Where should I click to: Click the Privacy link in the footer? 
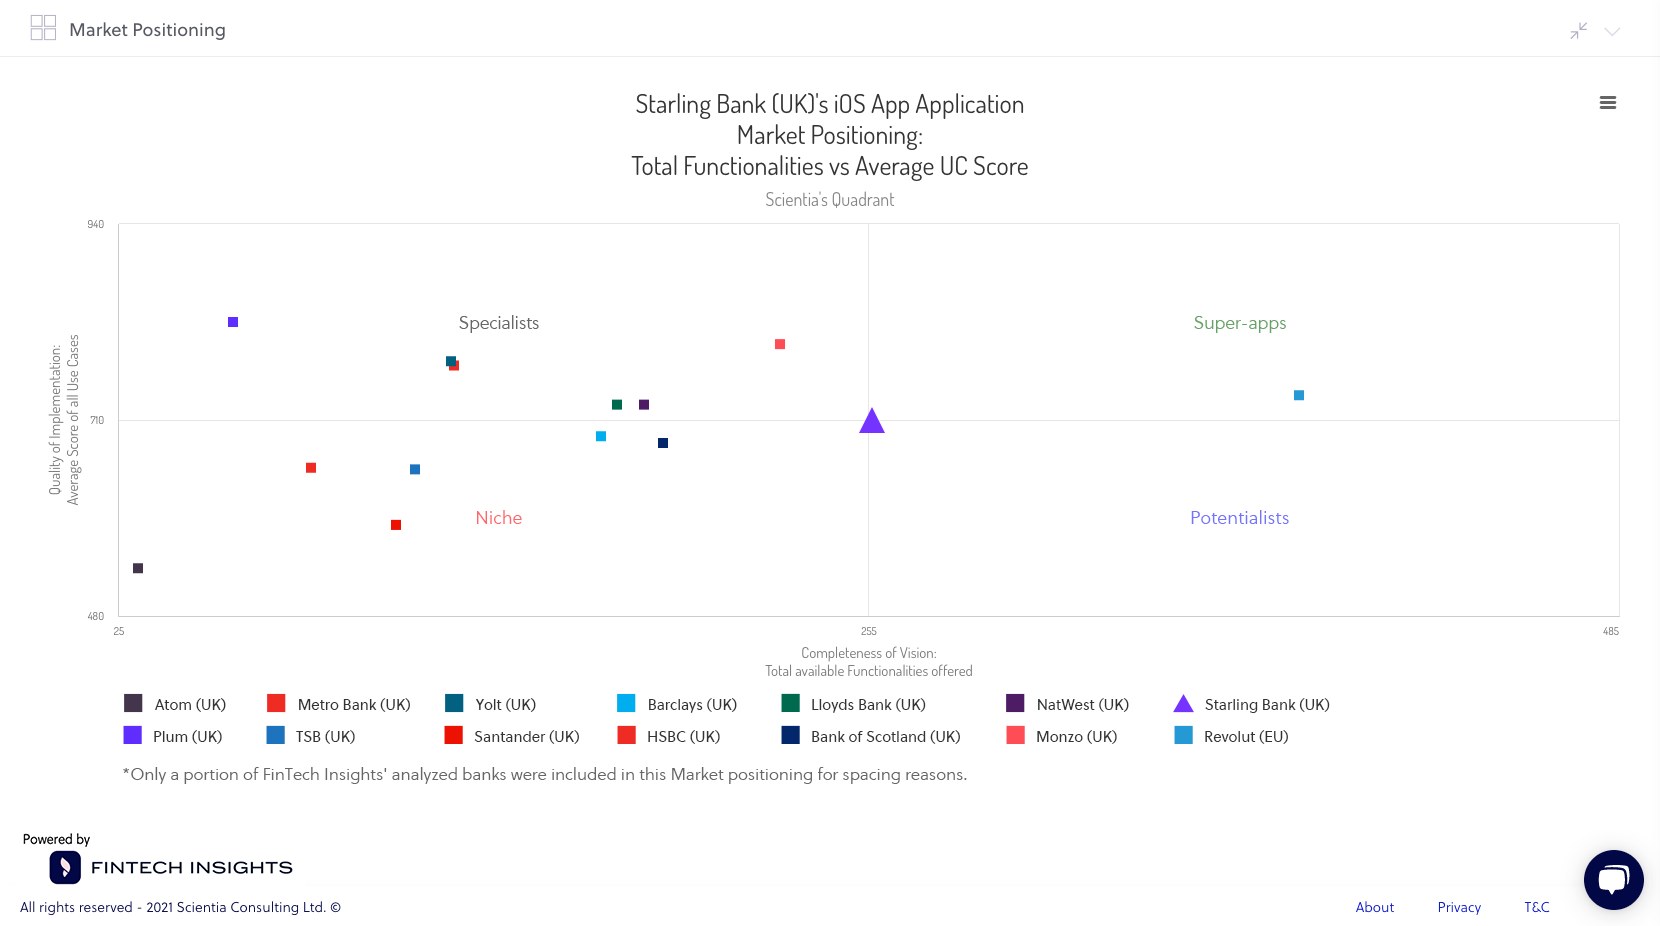[1459, 907]
